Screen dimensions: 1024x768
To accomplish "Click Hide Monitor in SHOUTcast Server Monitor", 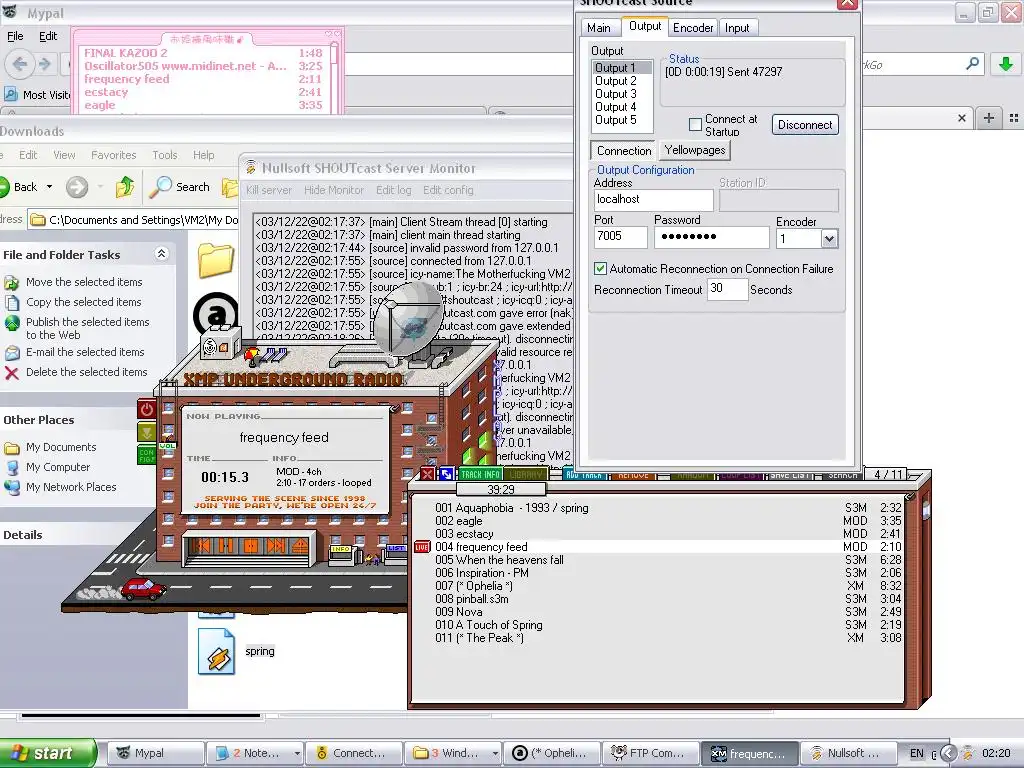I will [x=334, y=190].
